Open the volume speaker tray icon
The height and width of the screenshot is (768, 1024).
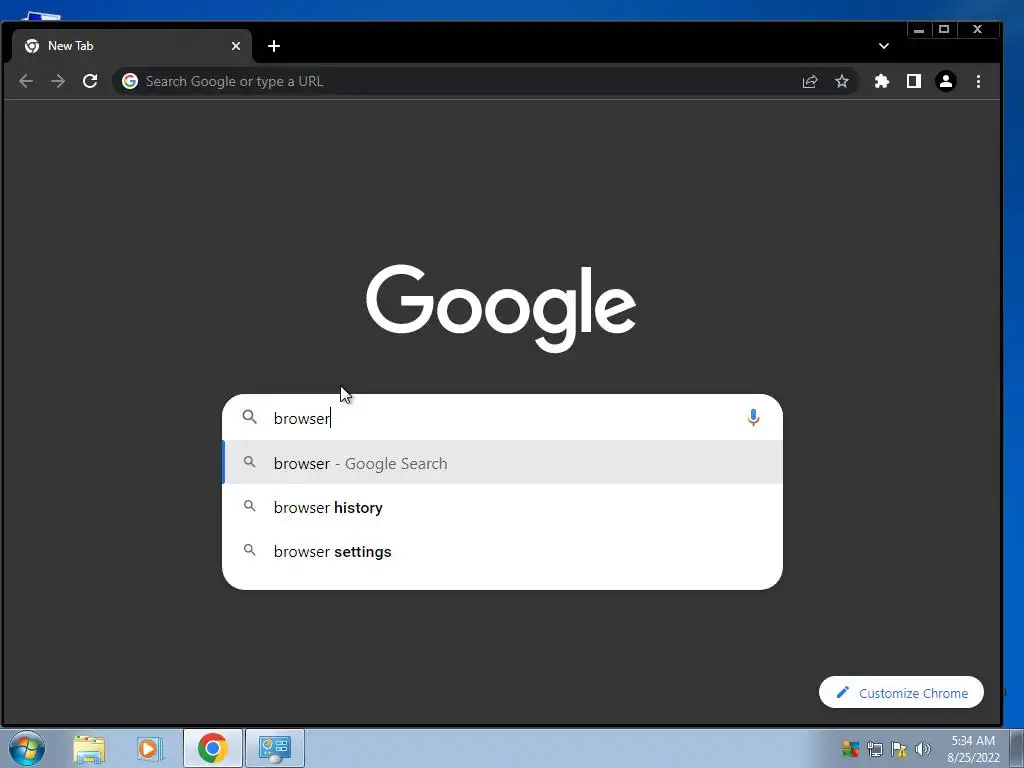923,749
